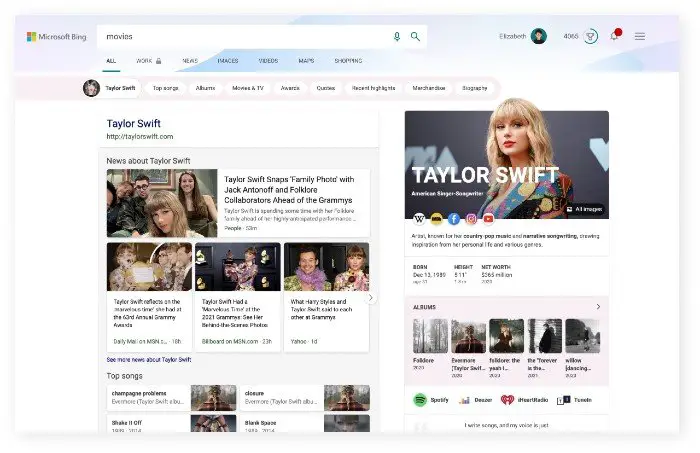The width and height of the screenshot is (700, 453).
Task: Open the Harry Styles Yahoo article
Action: [x=326, y=297]
